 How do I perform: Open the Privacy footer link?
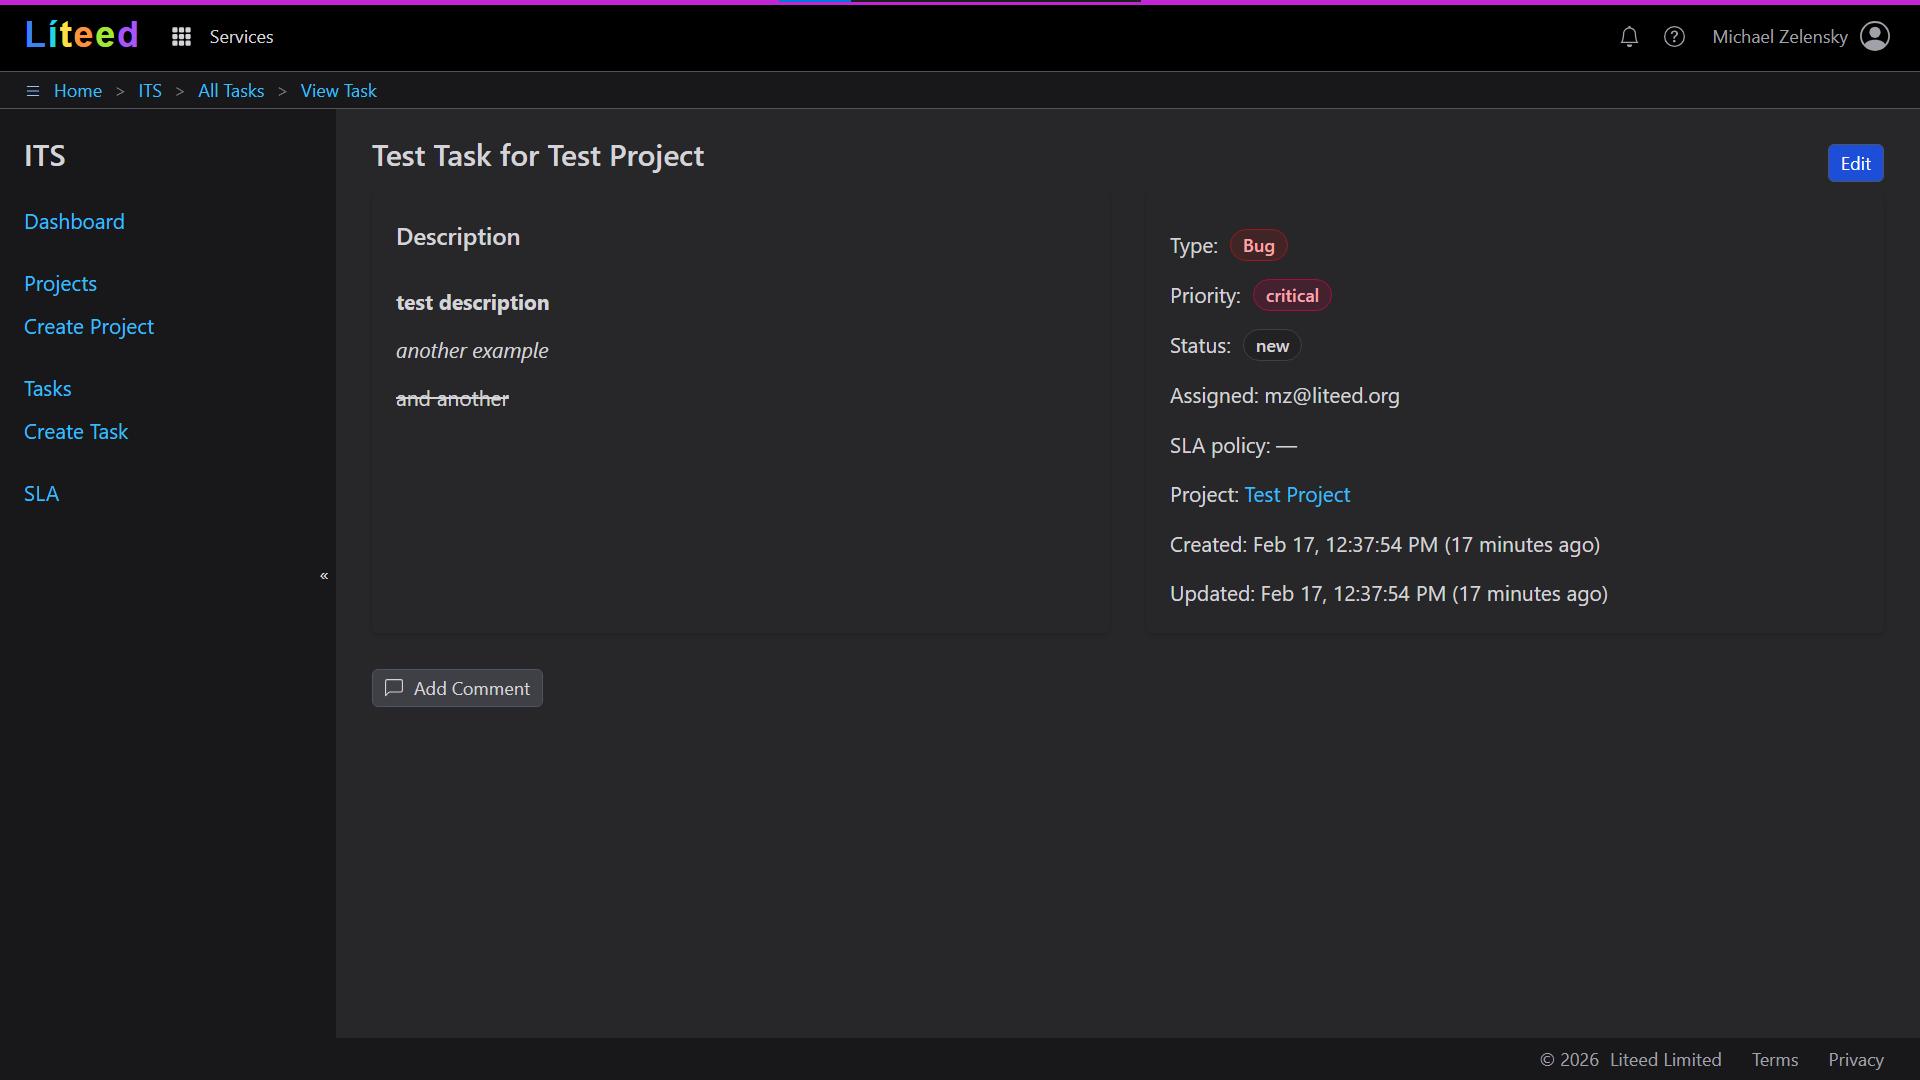coord(1855,1060)
